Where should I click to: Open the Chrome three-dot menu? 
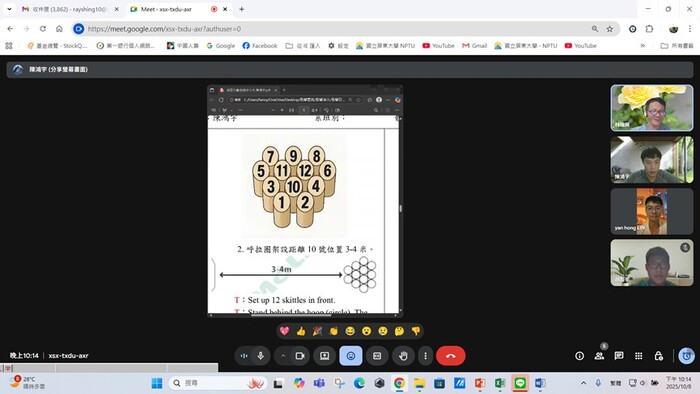[690, 29]
